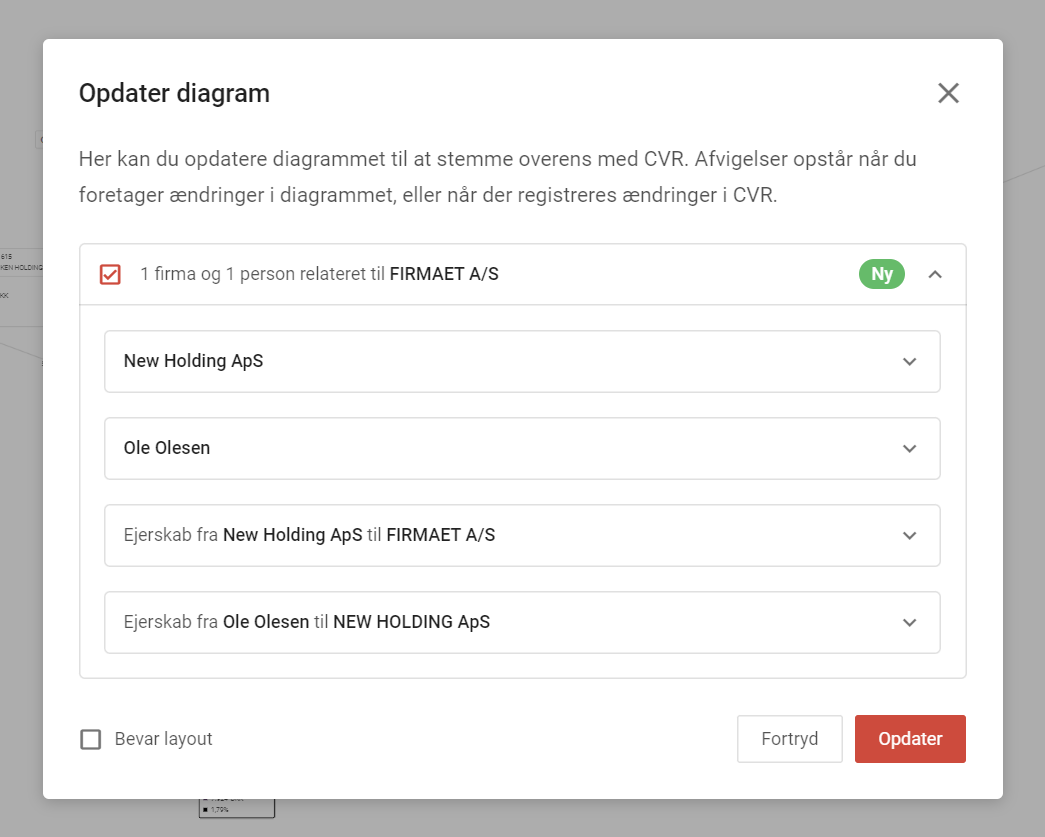The image size is (1045, 837).
Task: Click 'Ejerskab fra New Holding ApS' text
Action: [243, 535]
